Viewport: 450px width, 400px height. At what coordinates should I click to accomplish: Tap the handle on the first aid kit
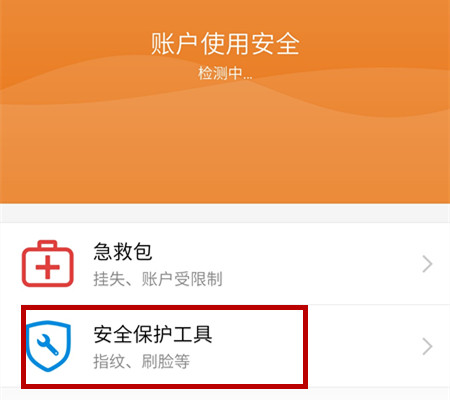click(48, 244)
